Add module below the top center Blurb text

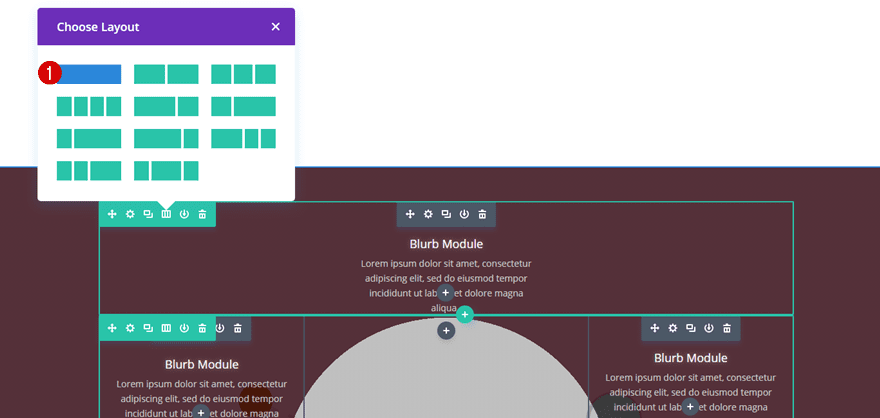[446, 293]
